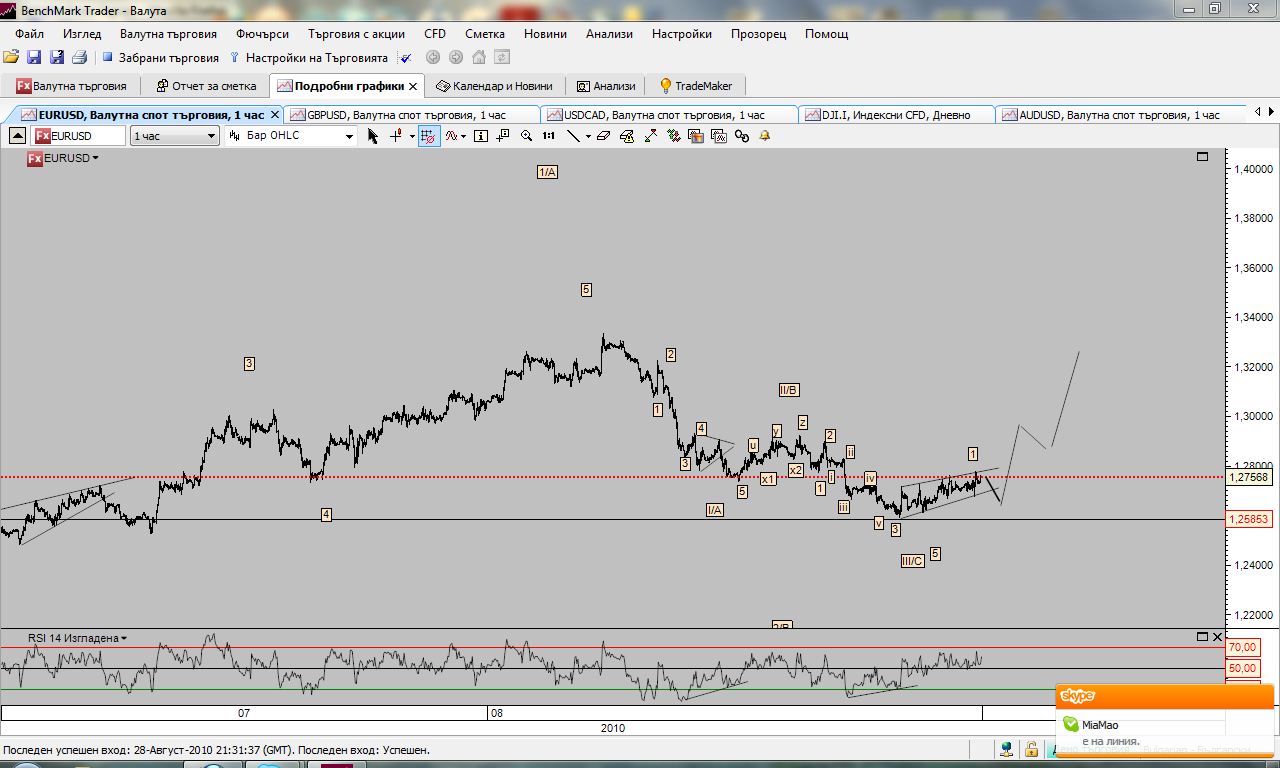
Task: Collapse the chart toolbar with up arrow
Action: click(x=18, y=136)
